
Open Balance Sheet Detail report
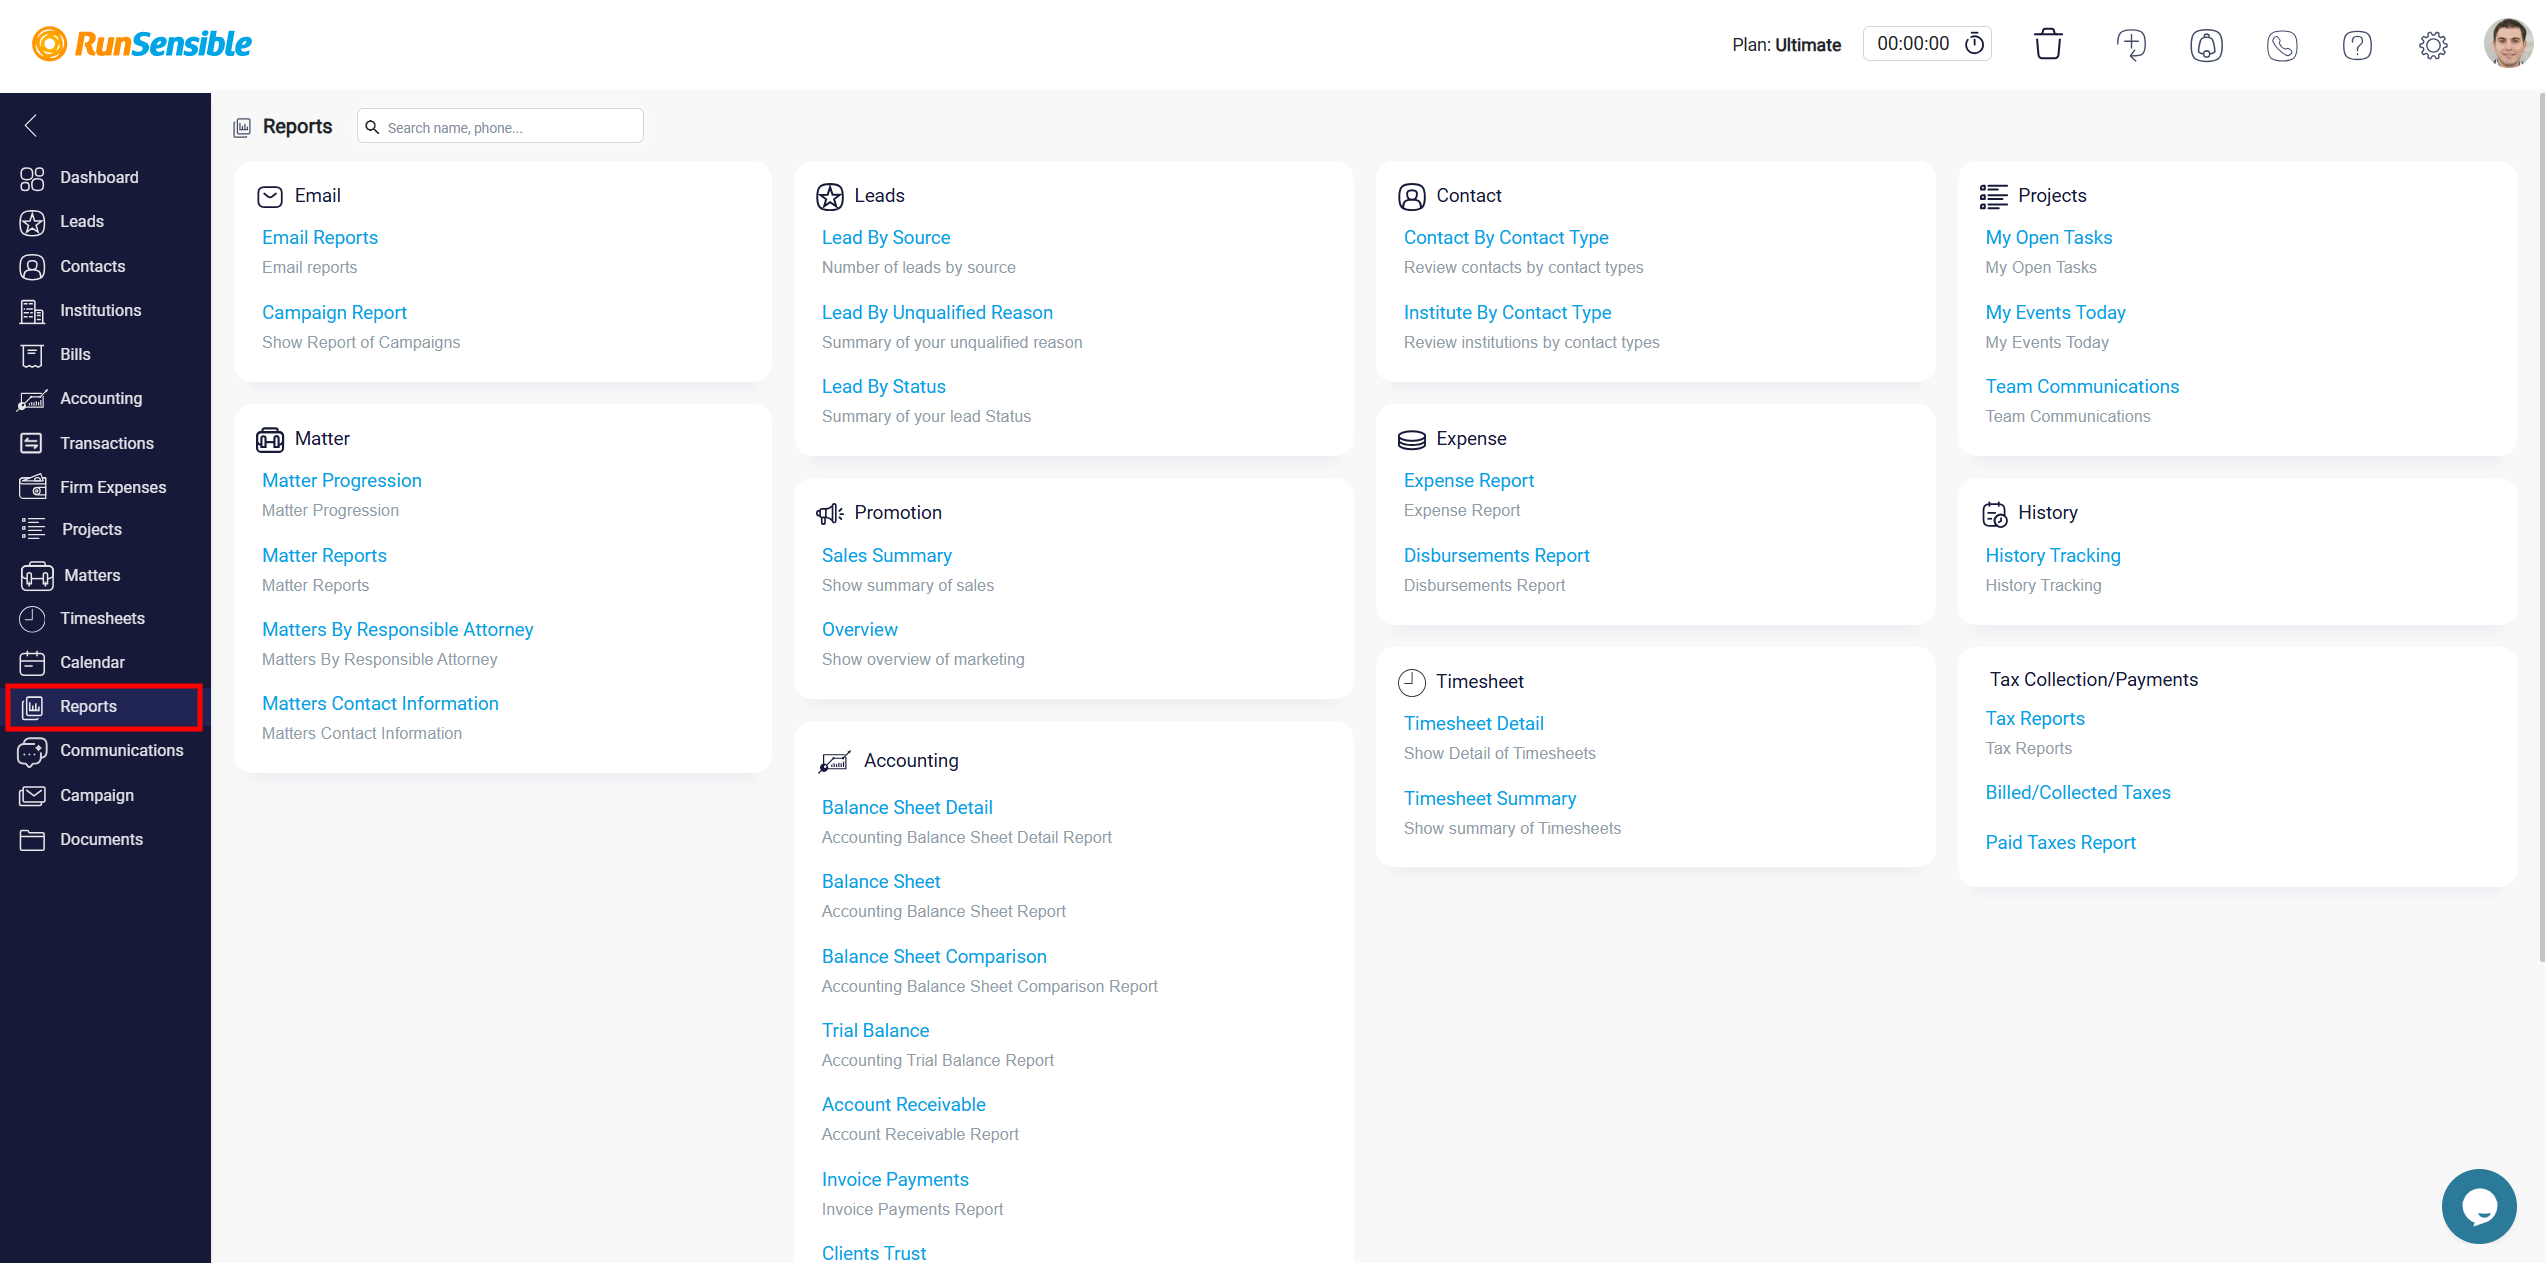click(907, 808)
